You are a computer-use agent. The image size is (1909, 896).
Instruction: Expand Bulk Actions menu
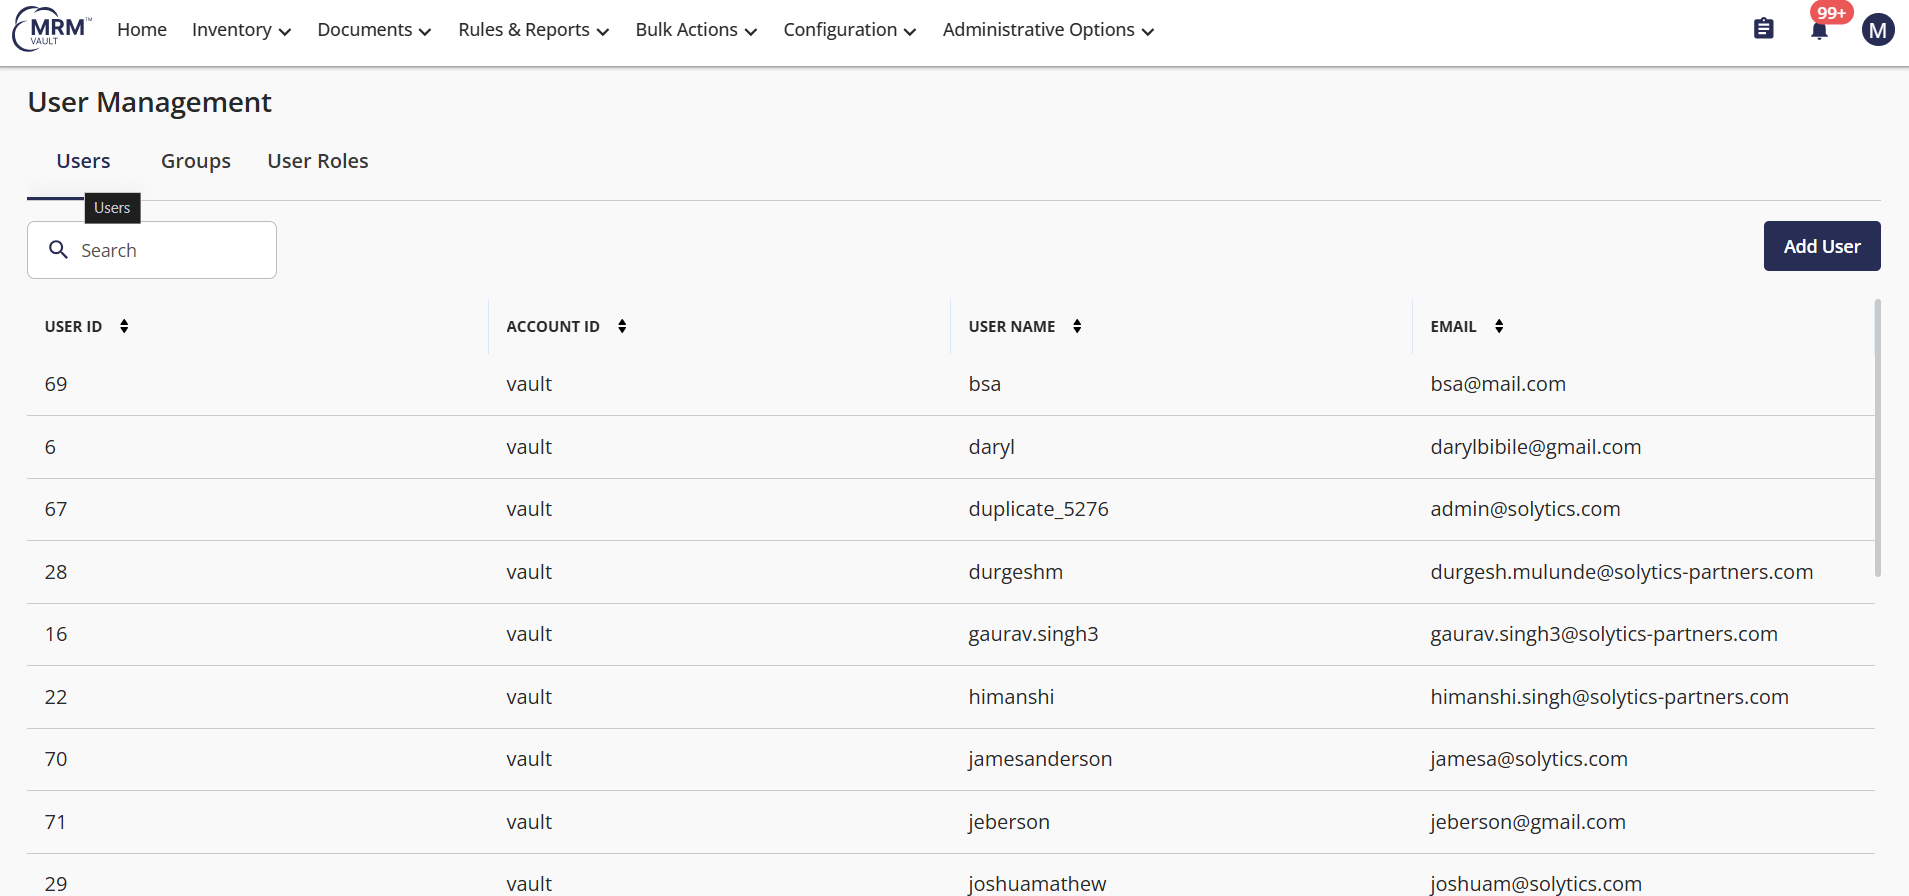click(696, 30)
